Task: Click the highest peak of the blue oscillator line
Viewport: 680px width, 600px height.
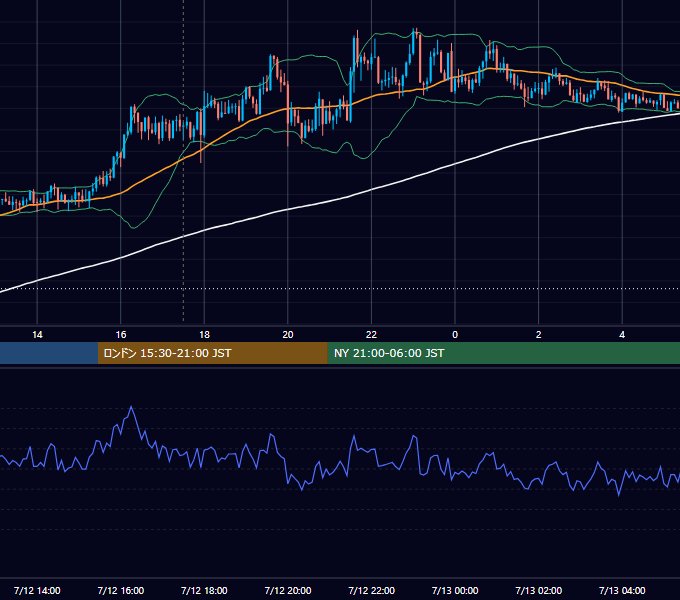Action: (131, 407)
